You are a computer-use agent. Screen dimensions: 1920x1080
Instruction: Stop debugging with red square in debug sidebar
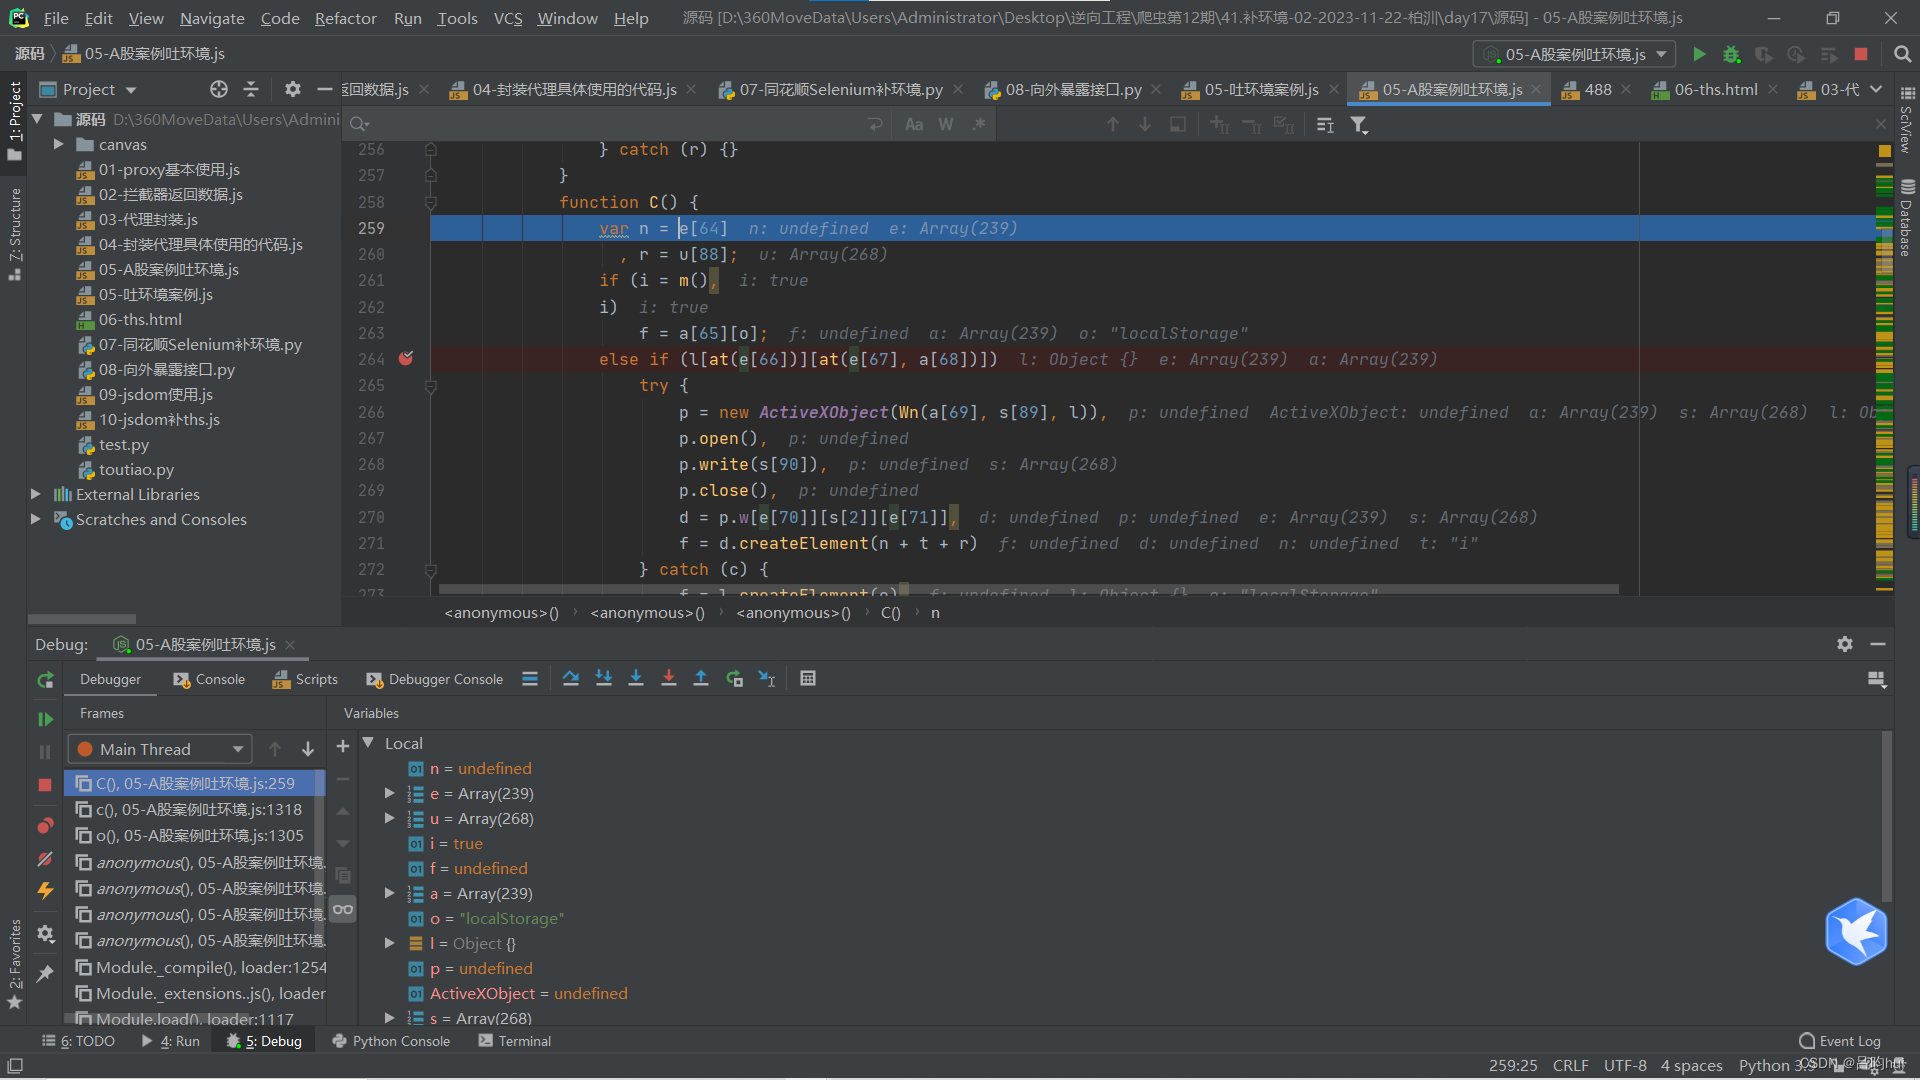45,785
